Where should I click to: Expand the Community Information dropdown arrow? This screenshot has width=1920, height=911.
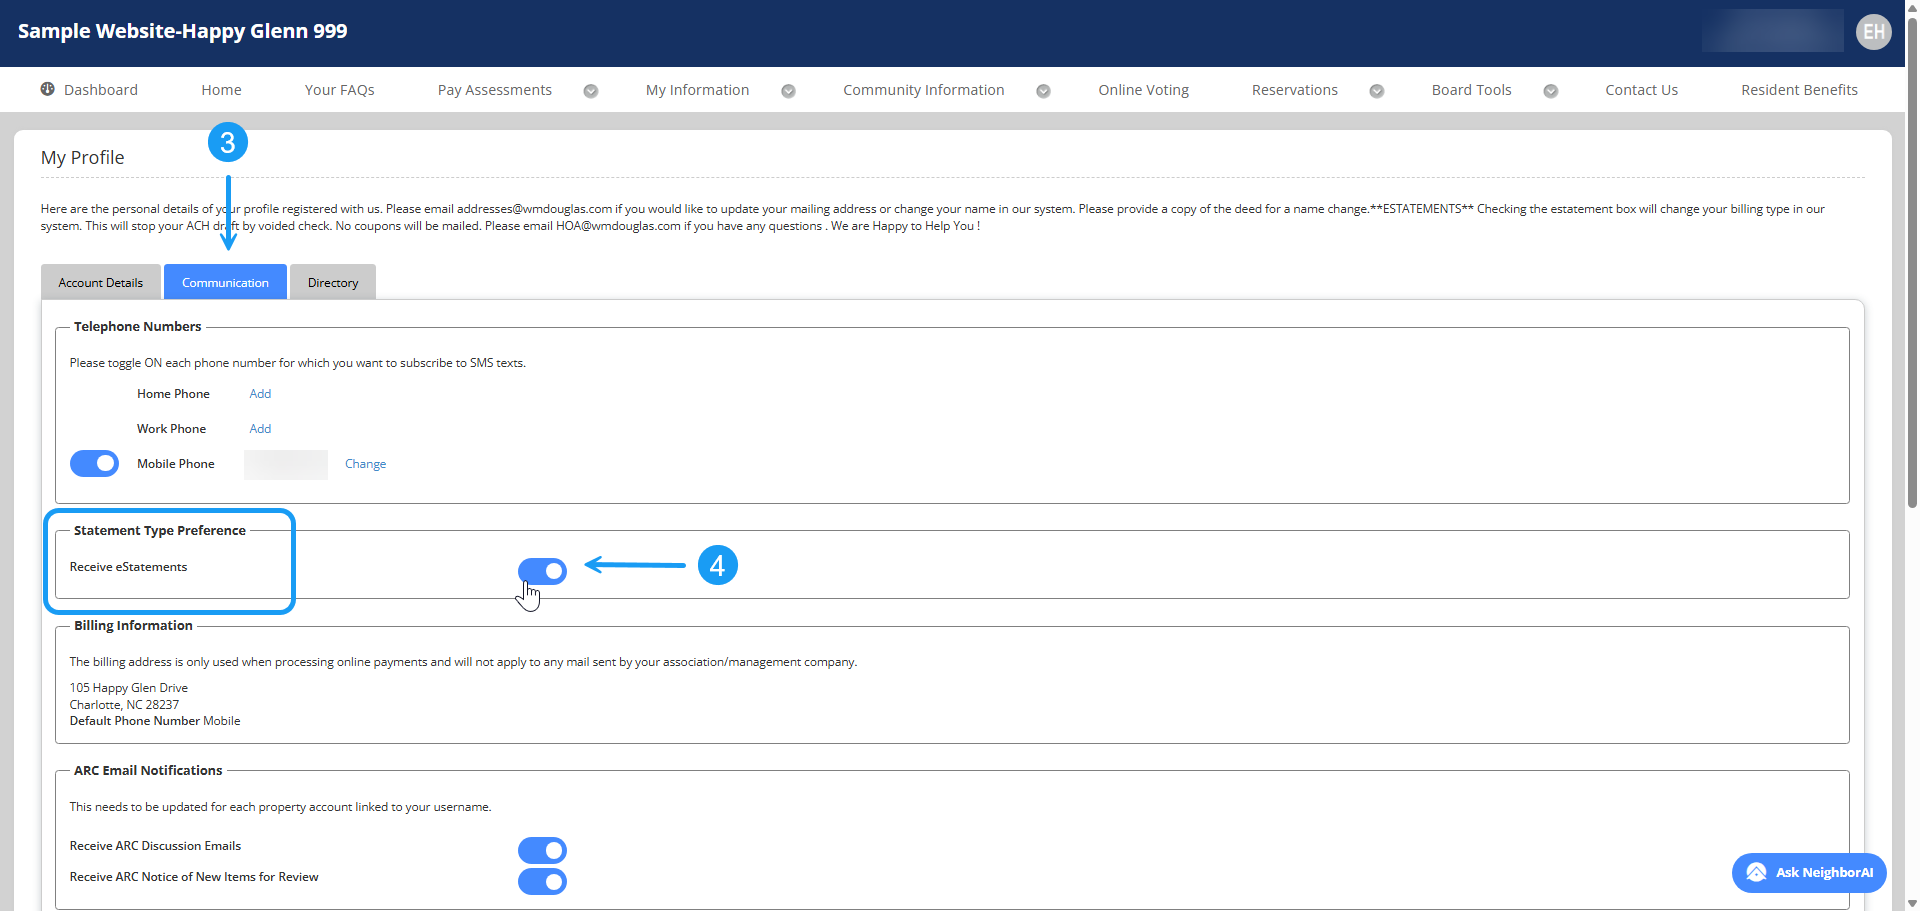(1043, 91)
